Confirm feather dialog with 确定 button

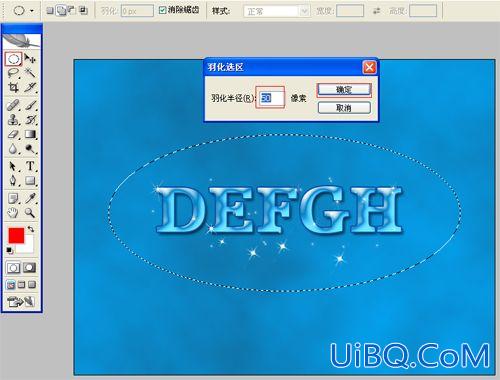click(x=344, y=90)
